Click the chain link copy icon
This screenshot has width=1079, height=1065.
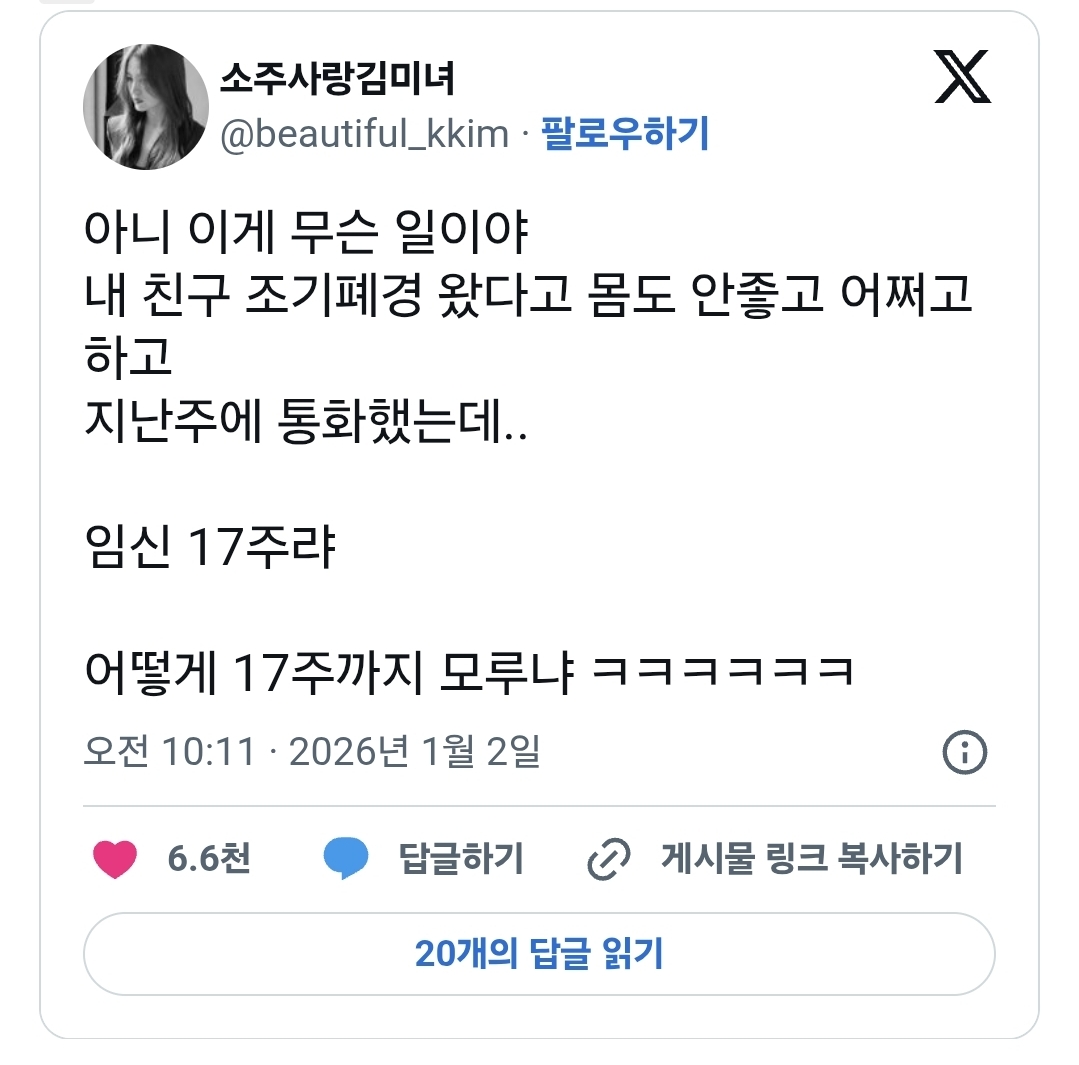point(608,859)
